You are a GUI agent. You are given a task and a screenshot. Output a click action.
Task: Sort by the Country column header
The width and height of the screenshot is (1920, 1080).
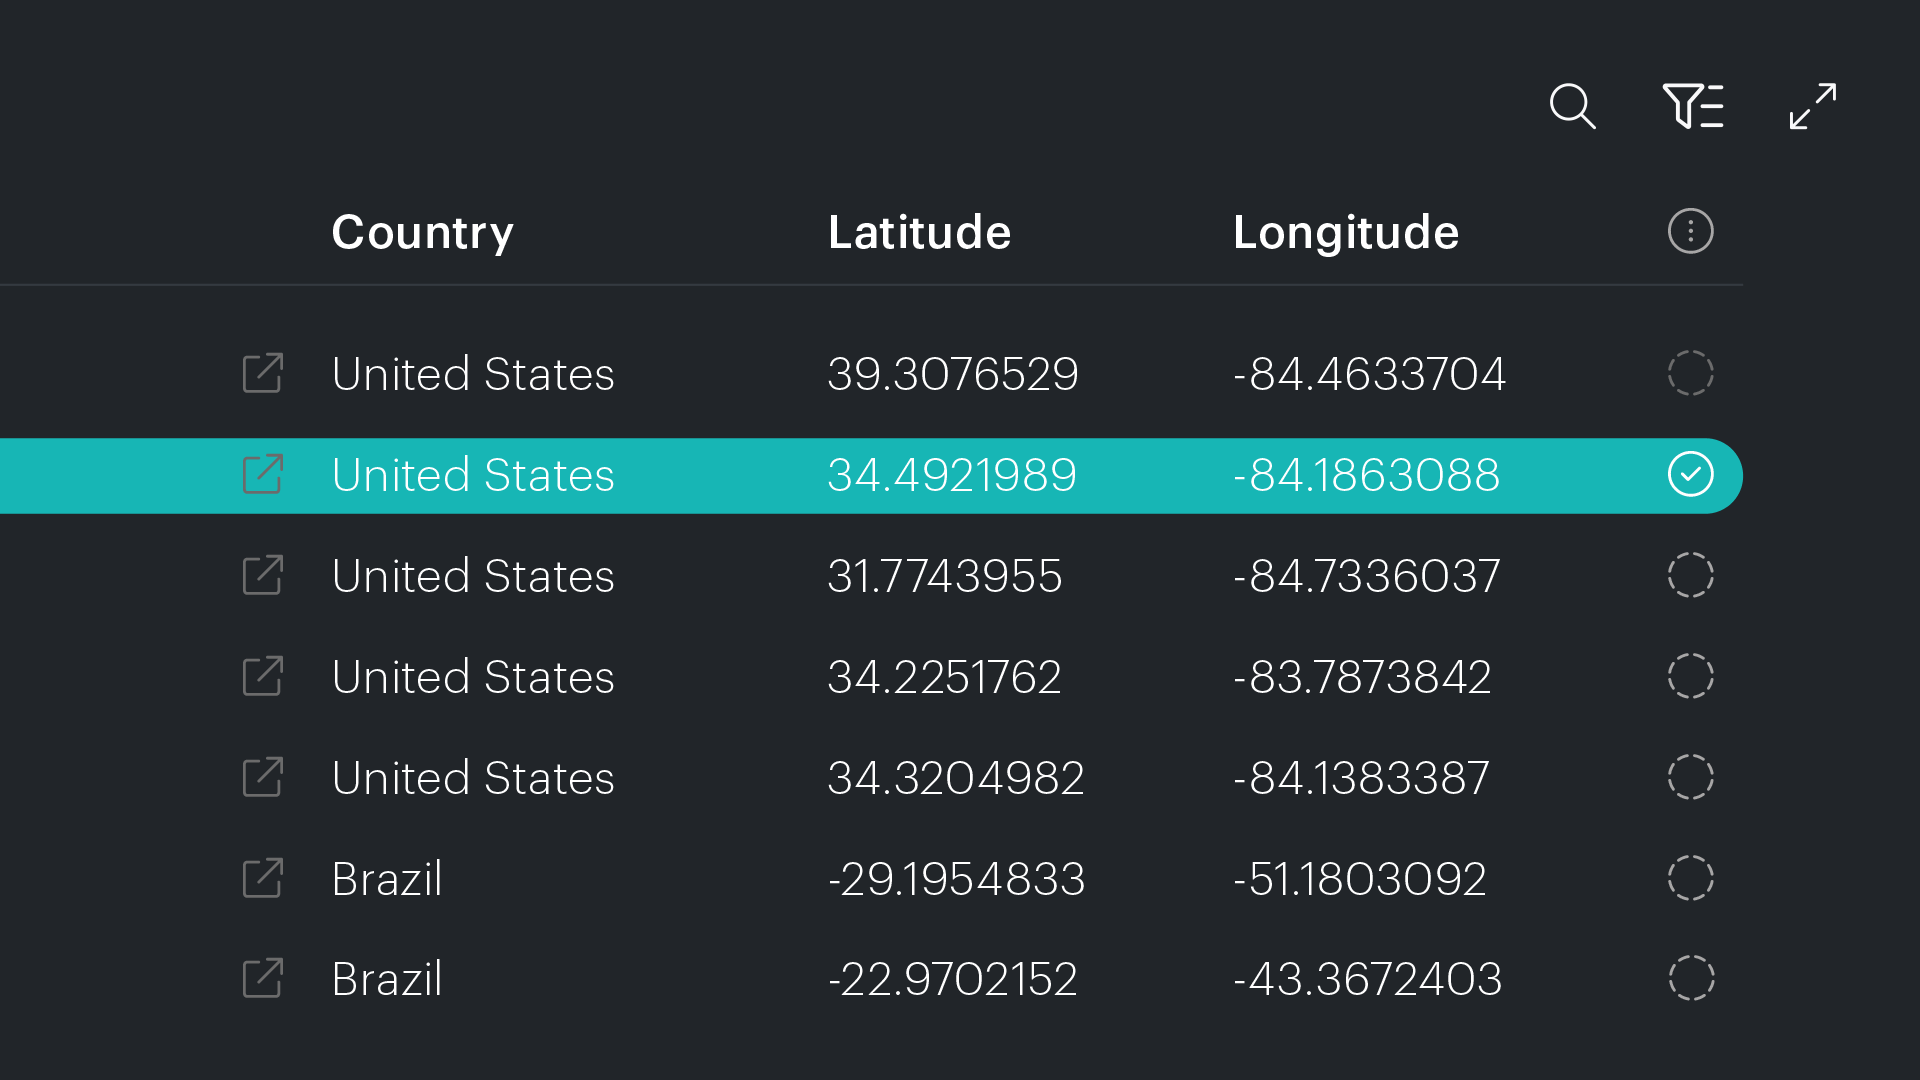[x=422, y=233]
